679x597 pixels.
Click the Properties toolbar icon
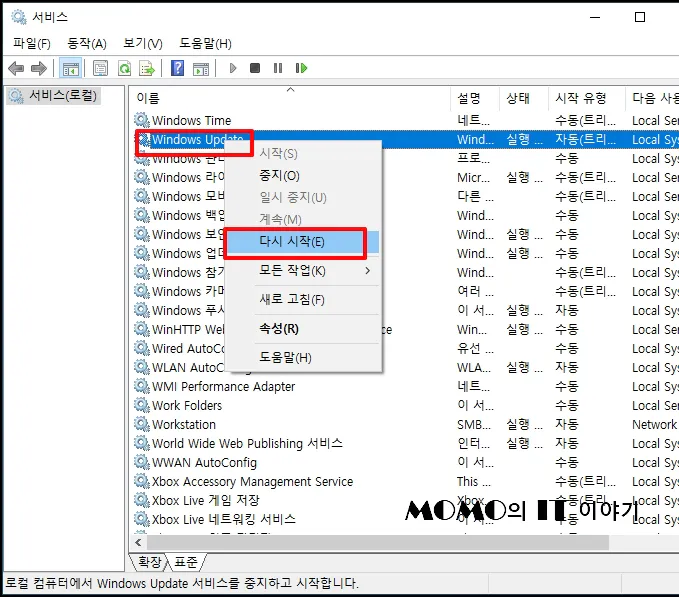pos(100,68)
